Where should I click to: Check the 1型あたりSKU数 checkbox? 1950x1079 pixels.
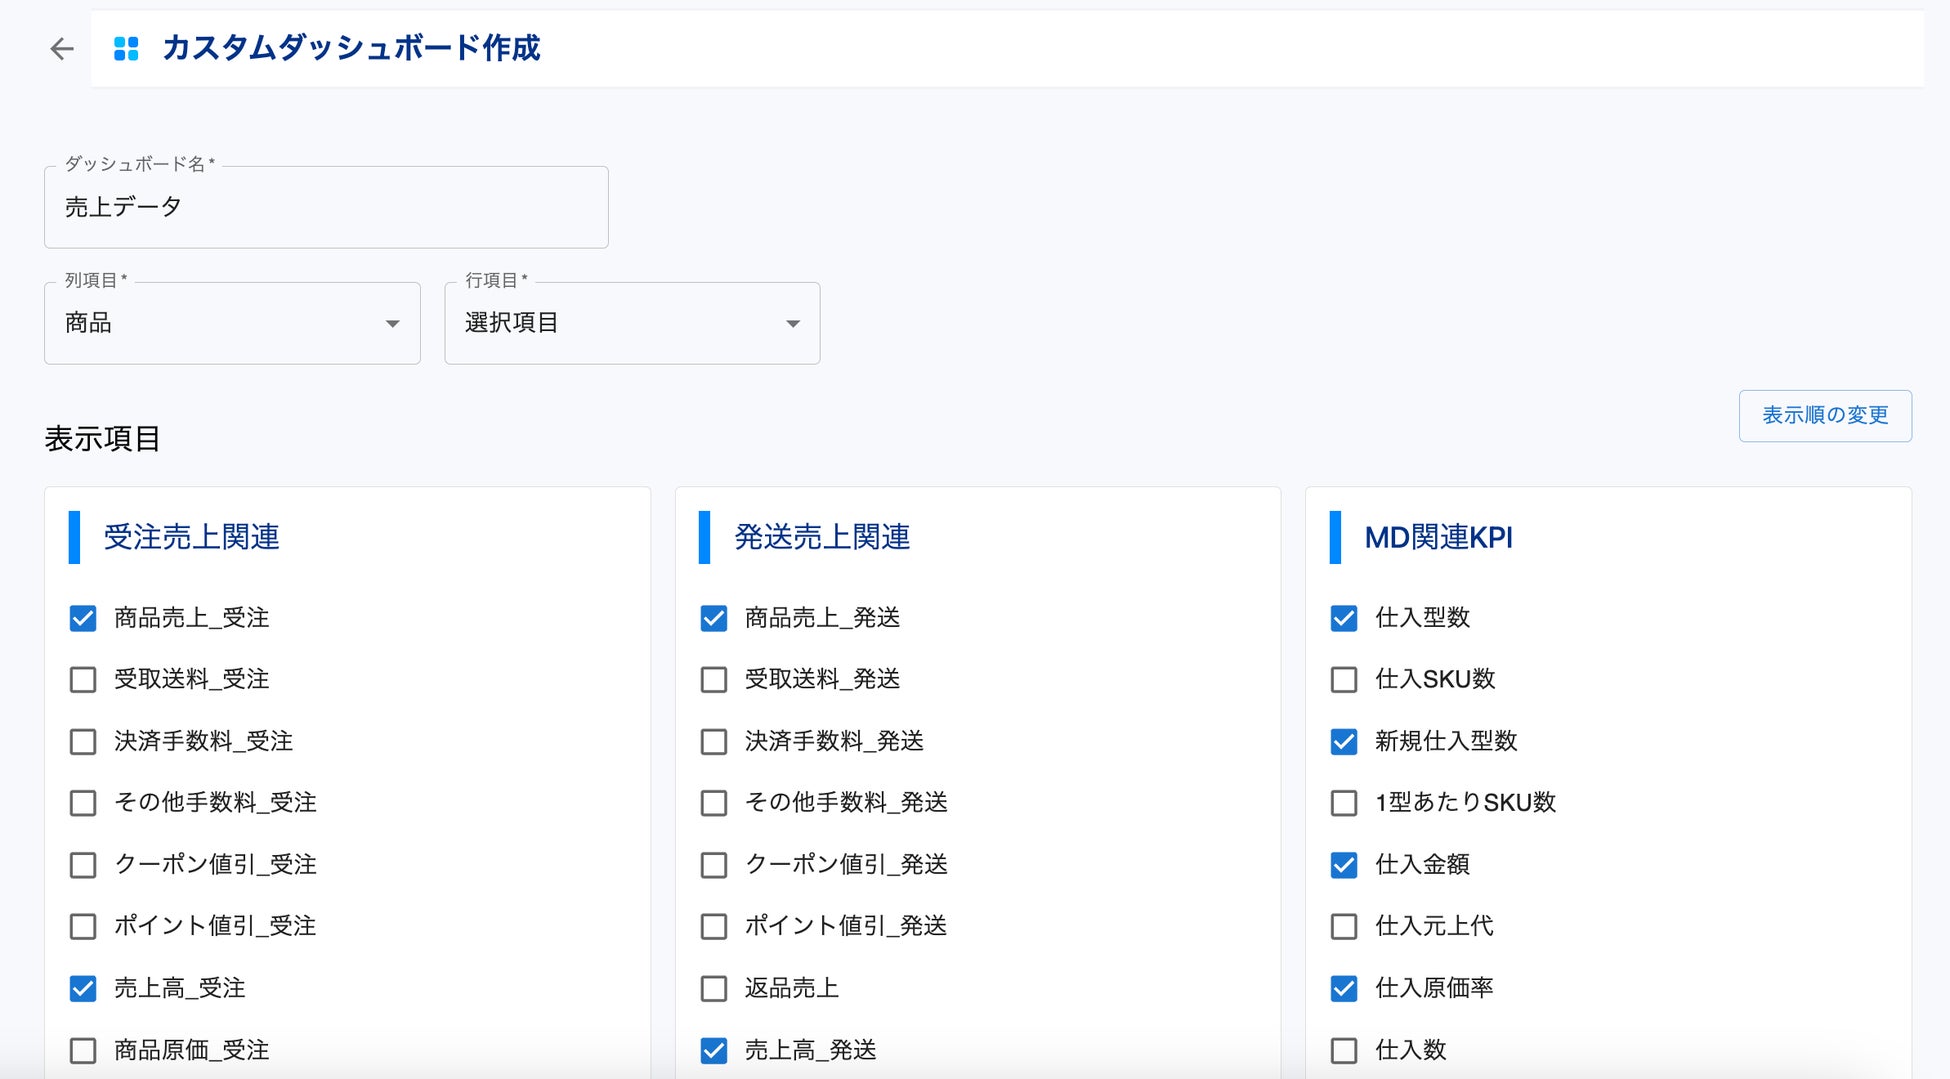coord(1344,803)
